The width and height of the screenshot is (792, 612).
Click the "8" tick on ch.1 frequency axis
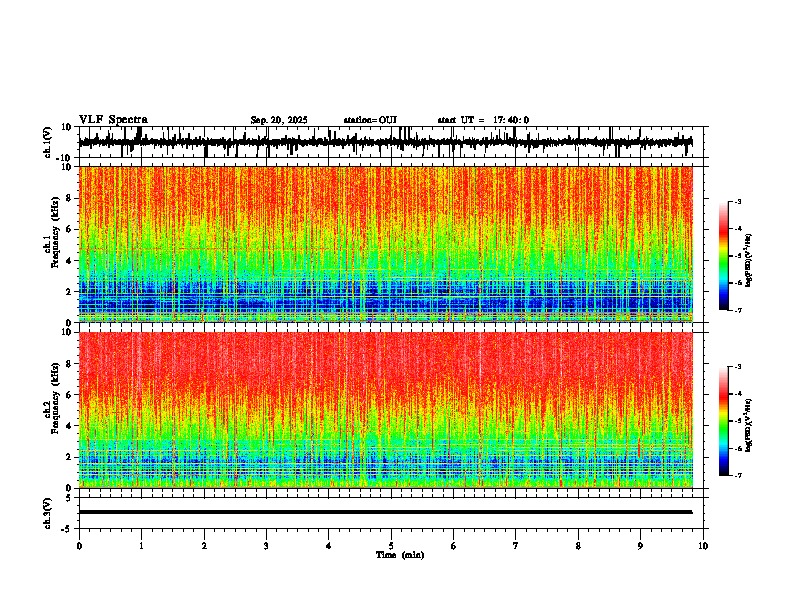point(69,198)
